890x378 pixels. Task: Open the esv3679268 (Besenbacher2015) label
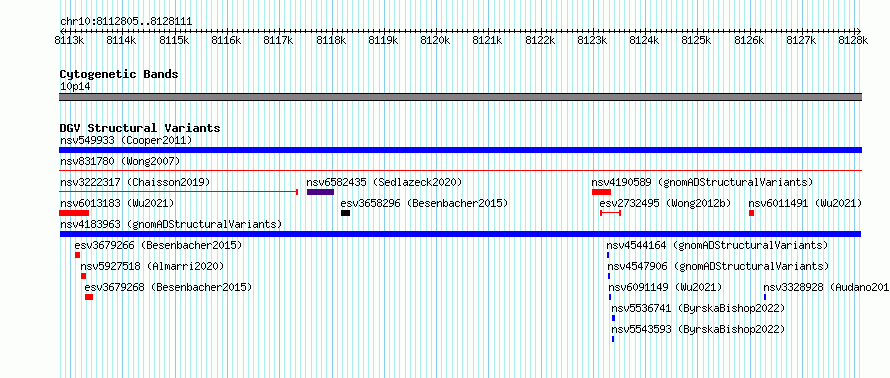[168, 287]
